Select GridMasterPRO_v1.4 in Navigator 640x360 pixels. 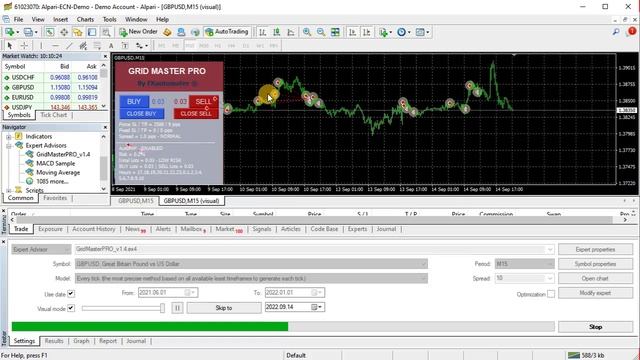point(63,154)
